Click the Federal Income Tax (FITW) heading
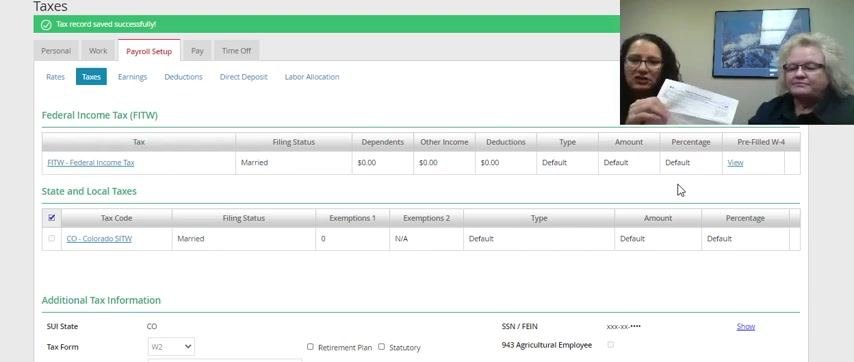Viewport: 854px width, 362px height. coord(100,115)
